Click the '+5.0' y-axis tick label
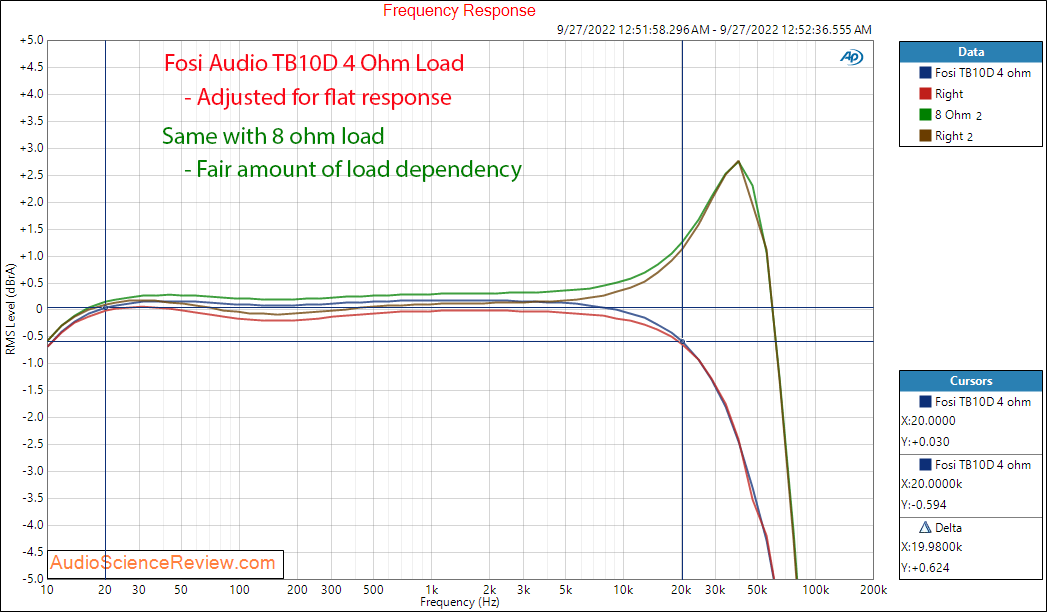The image size is (1047, 612). tap(31, 41)
